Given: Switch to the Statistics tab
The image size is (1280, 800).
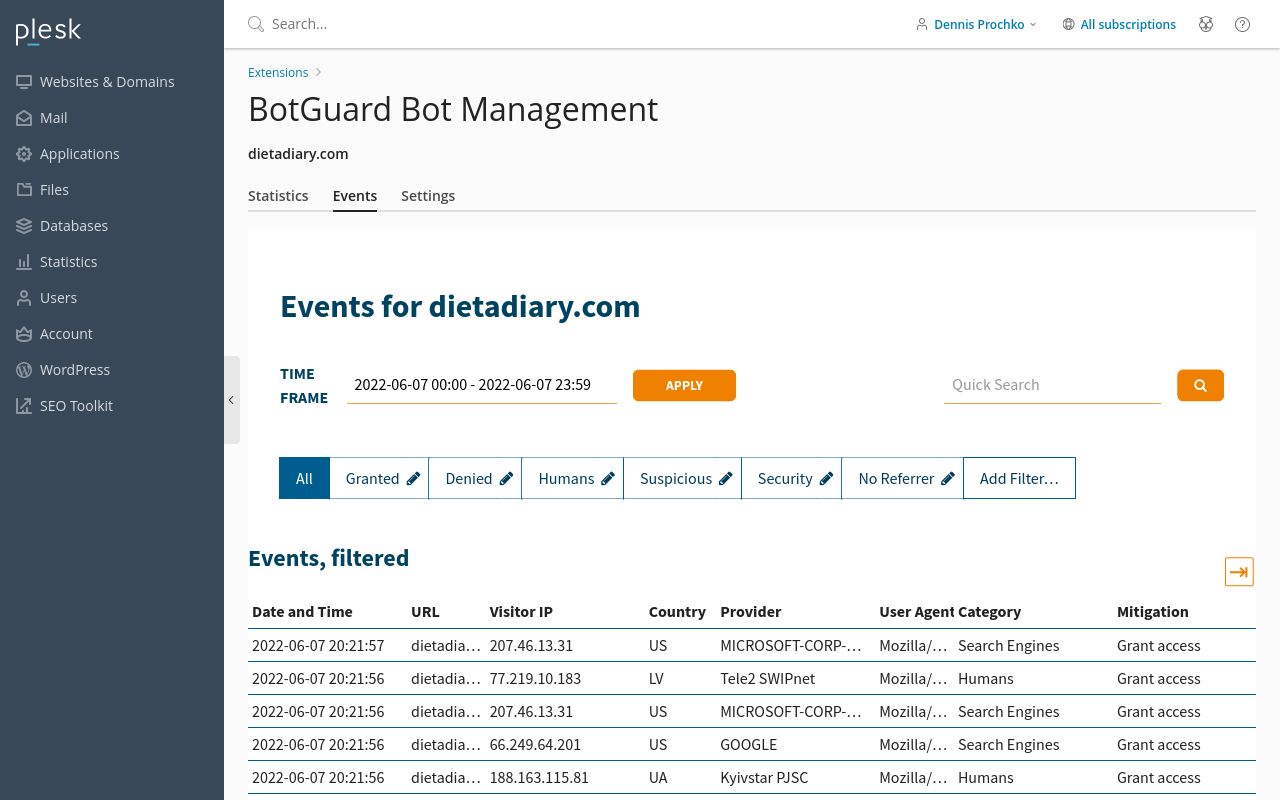Looking at the screenshot, I should (x=278, y=196).
